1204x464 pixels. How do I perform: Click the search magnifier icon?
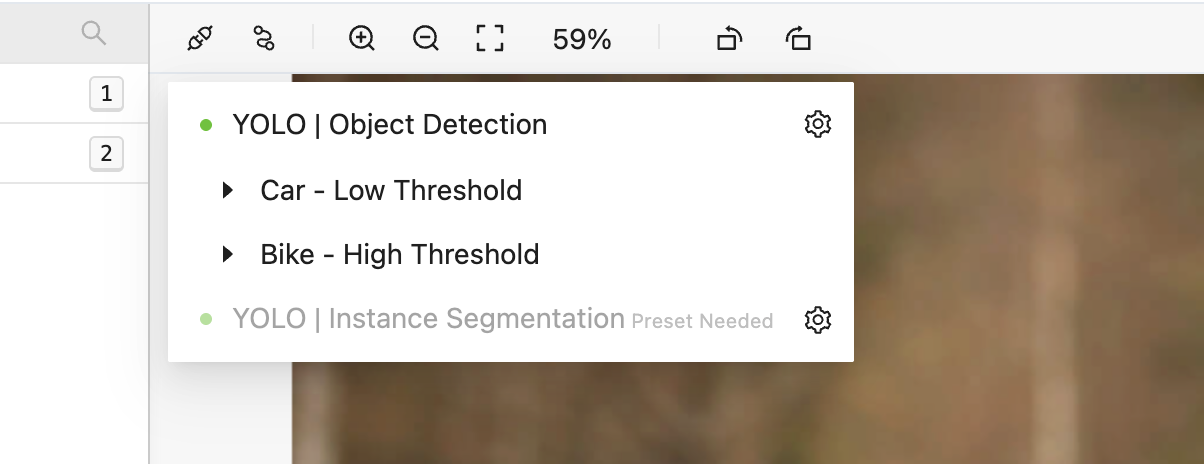pos(93,34)
